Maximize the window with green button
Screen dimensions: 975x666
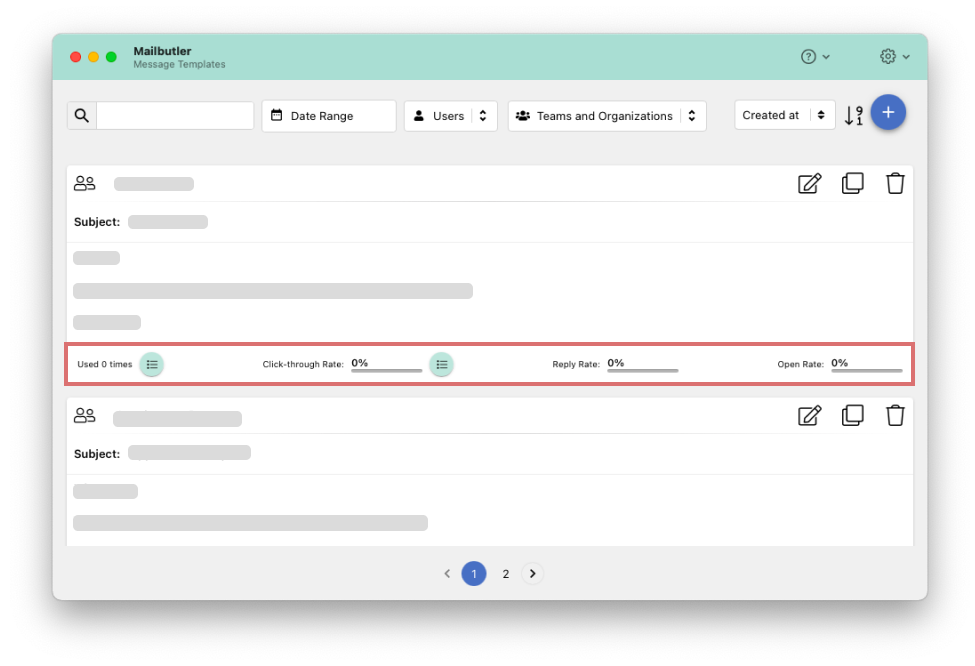pos(111,57)
